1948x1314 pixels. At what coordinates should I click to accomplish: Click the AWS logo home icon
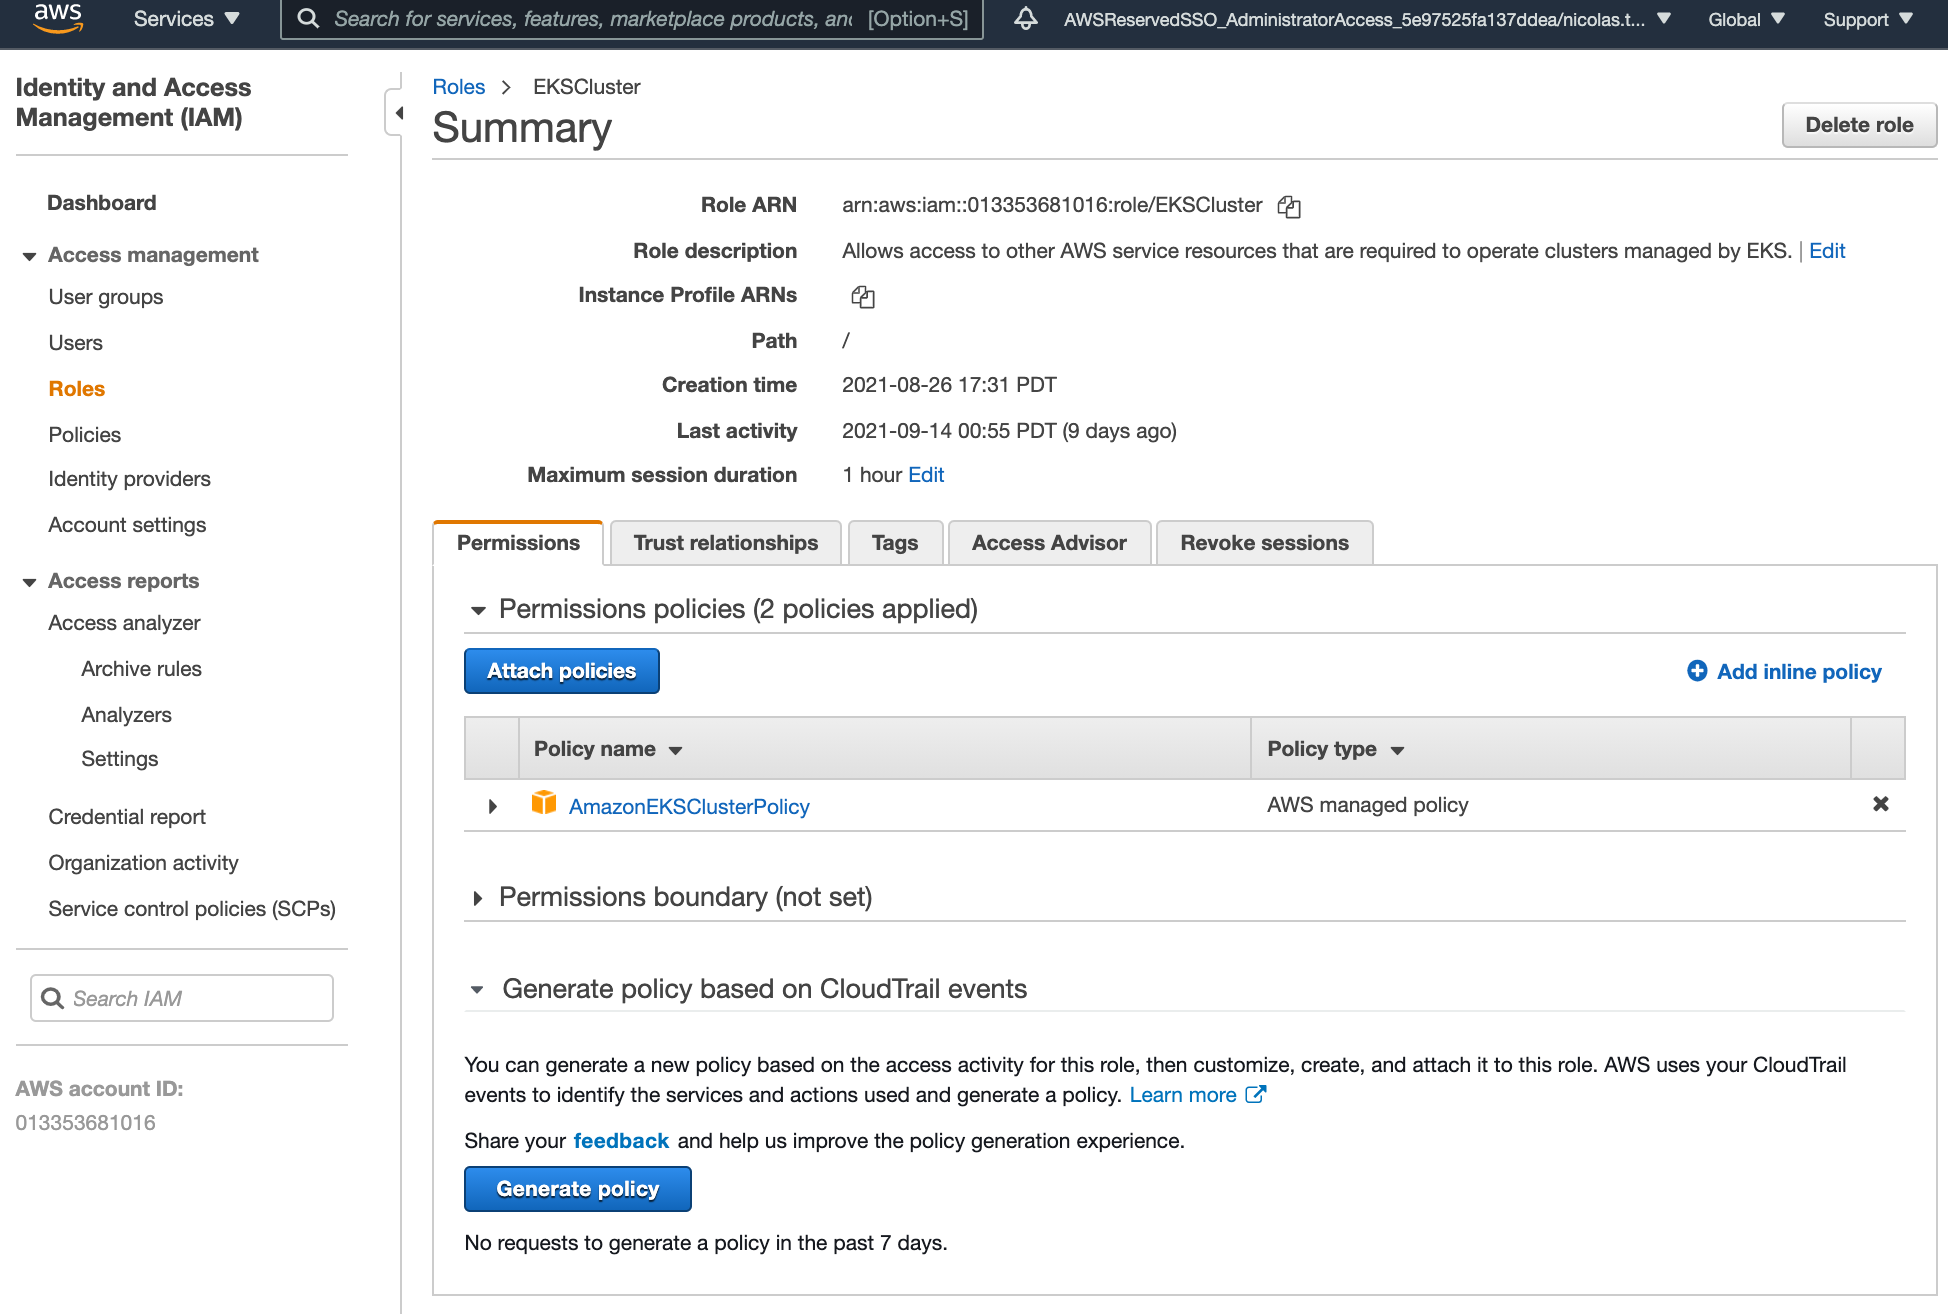click(57, 18)
